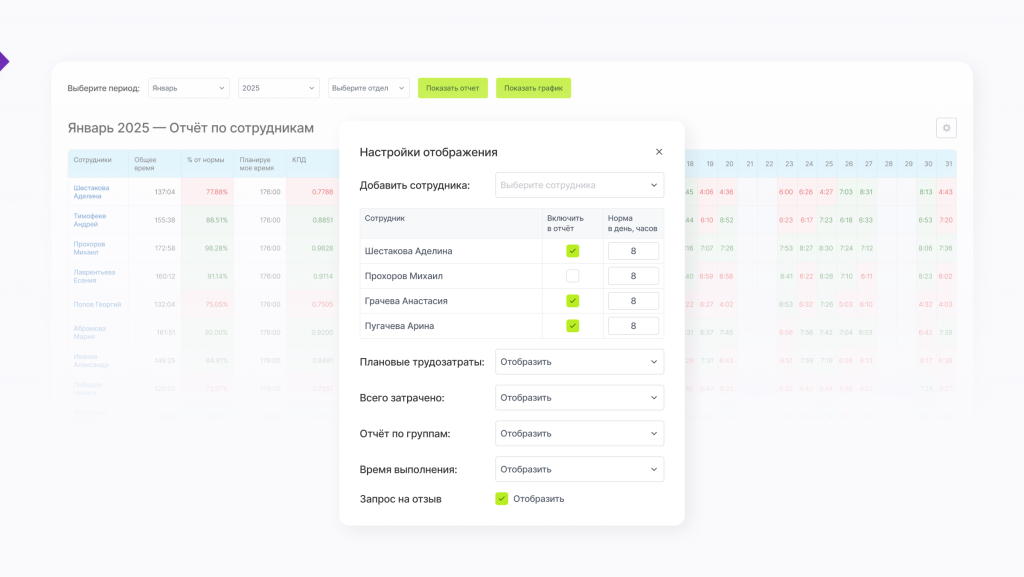Toggle include-in-report for Пугачева Арина
This screenshot has width=1024, height=577.
573,326
